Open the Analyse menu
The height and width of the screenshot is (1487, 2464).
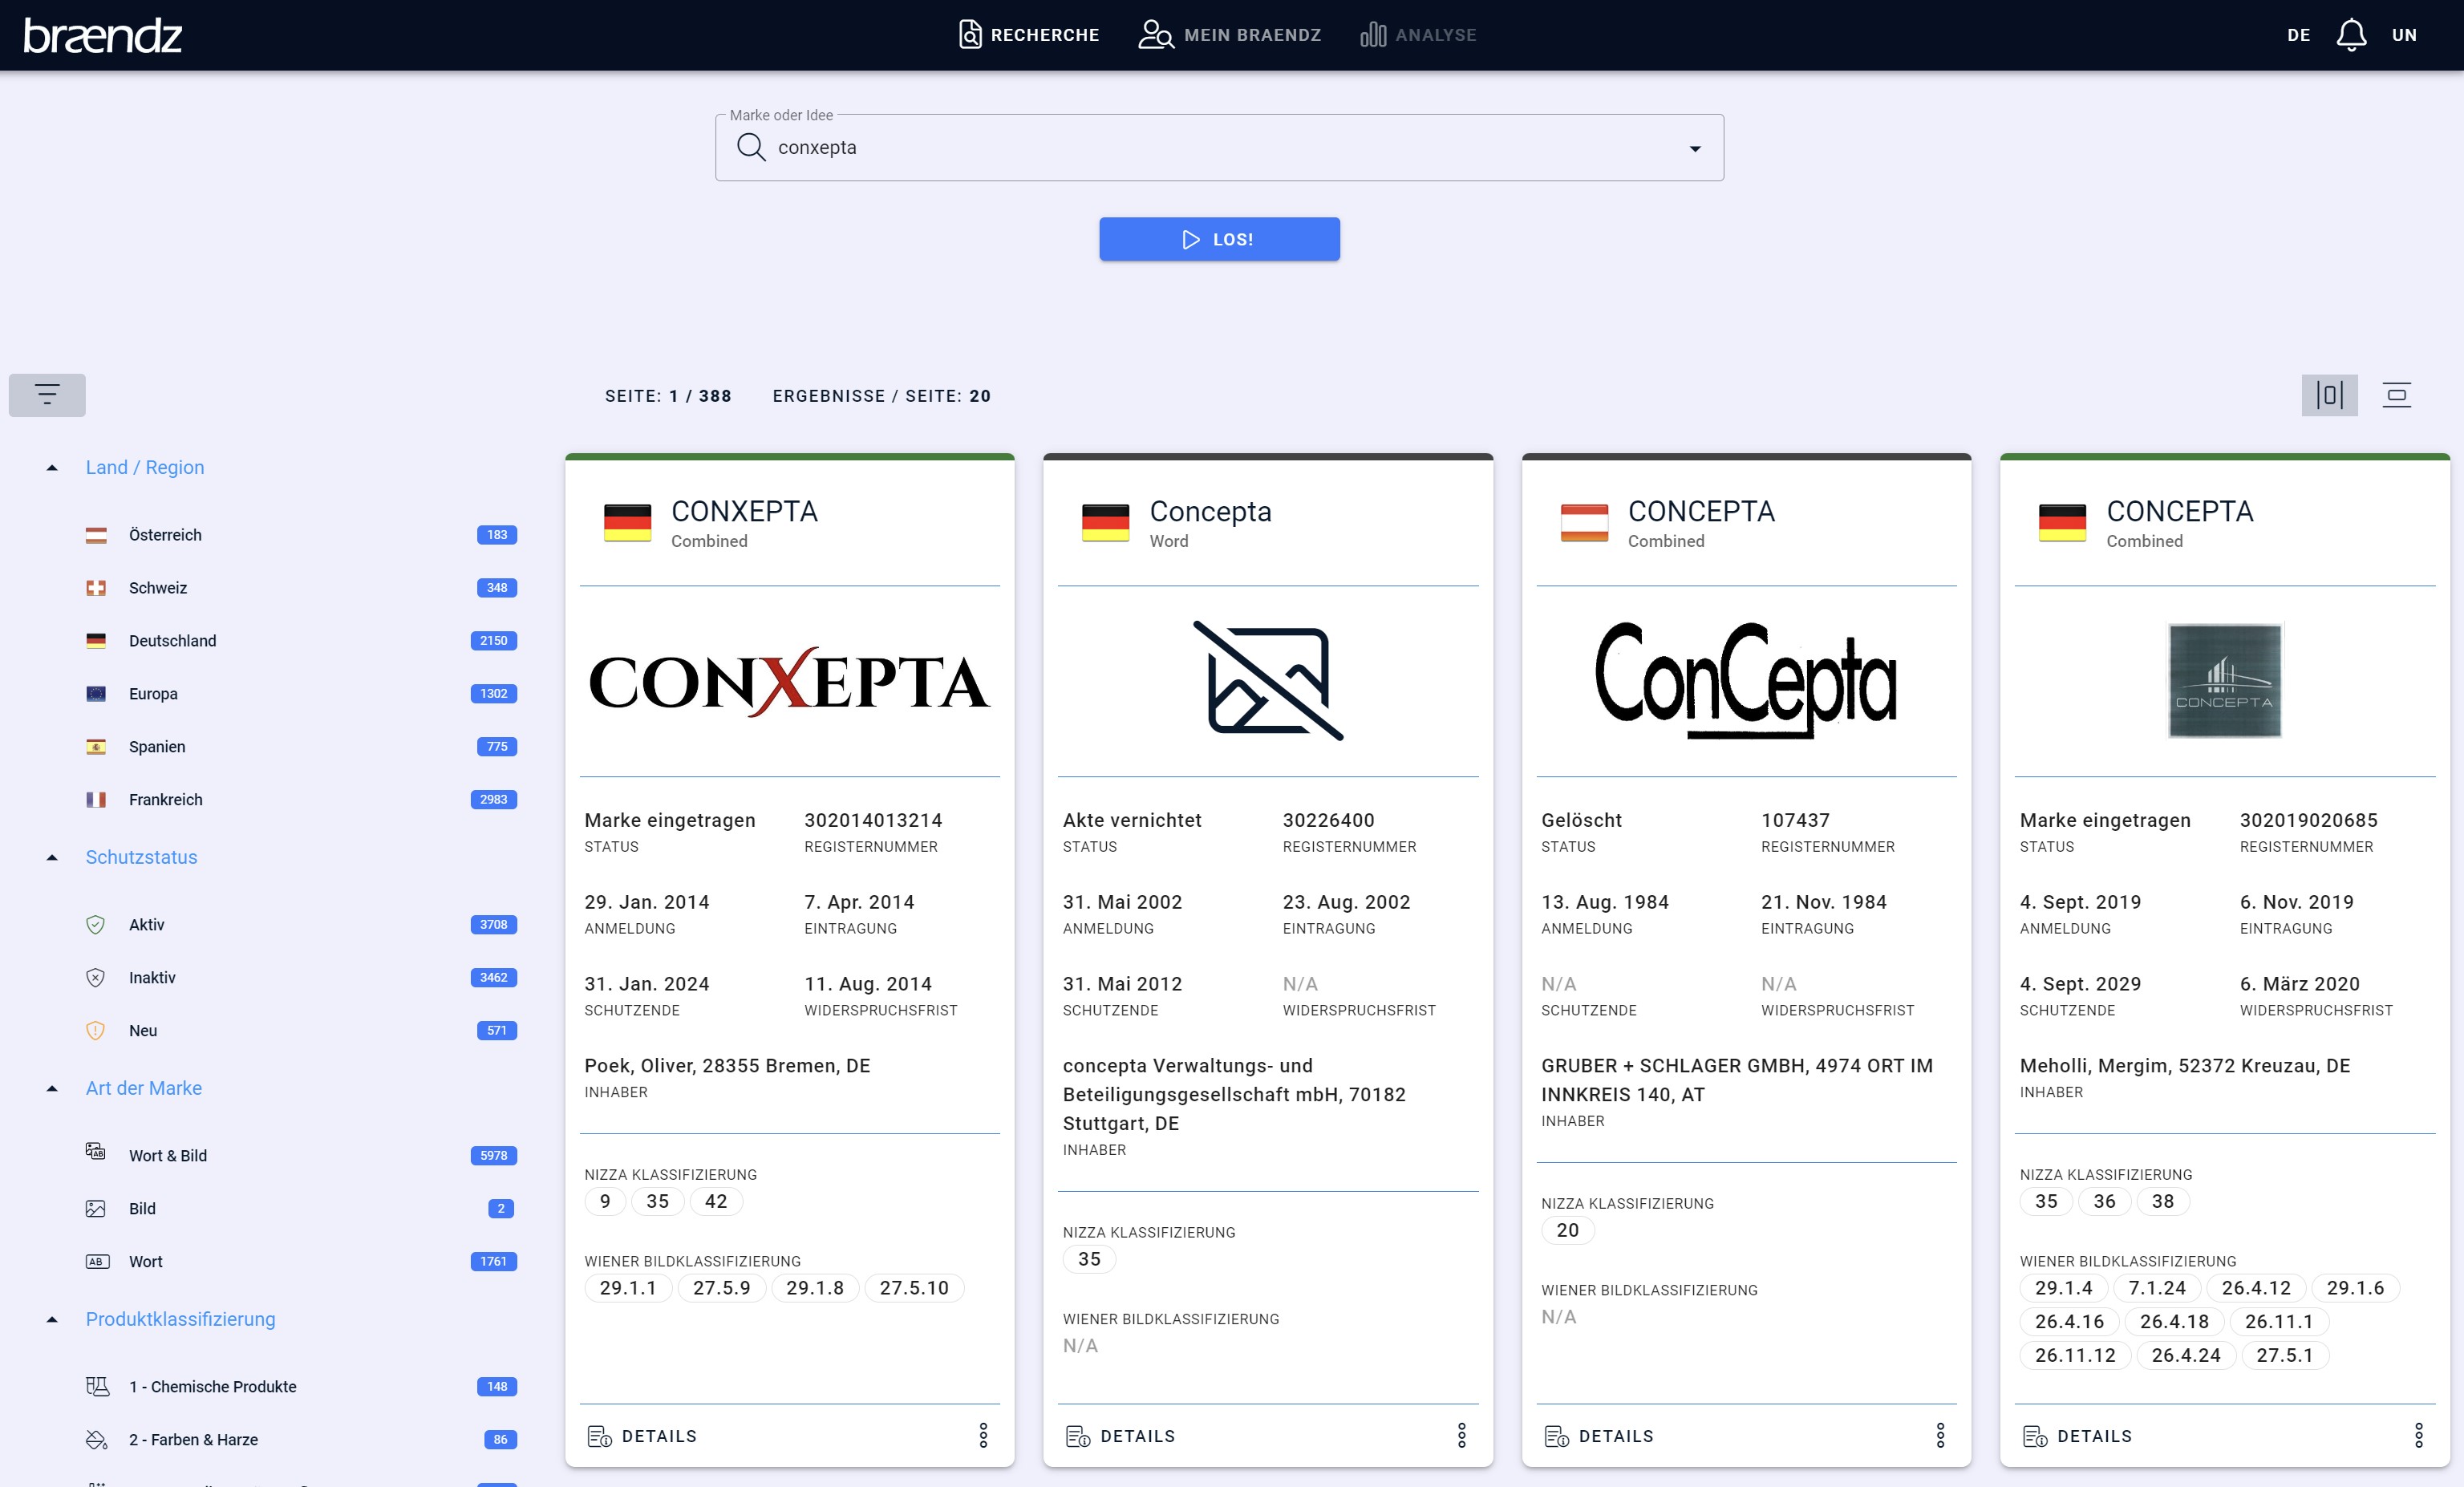[x=1418, y=35]
